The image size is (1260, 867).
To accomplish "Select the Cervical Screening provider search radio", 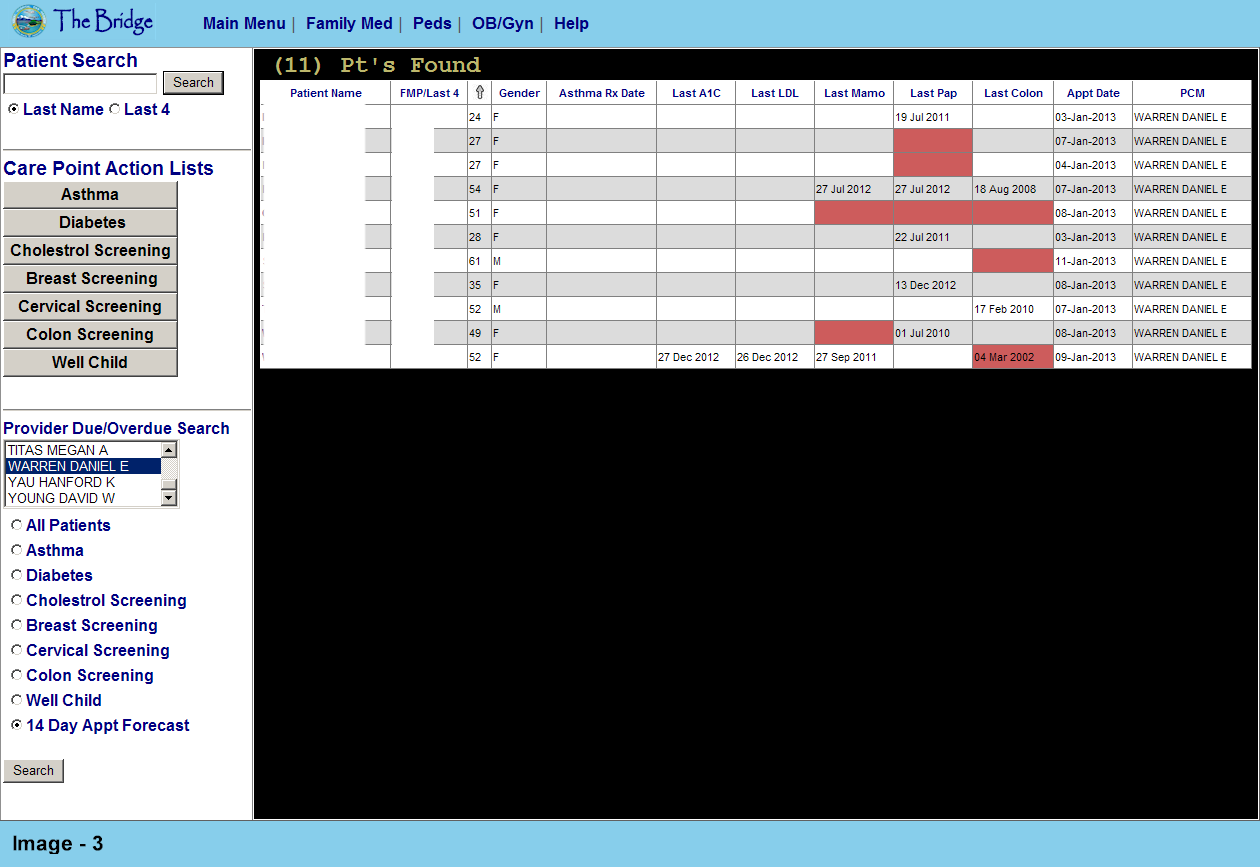I will pos(16,650).
